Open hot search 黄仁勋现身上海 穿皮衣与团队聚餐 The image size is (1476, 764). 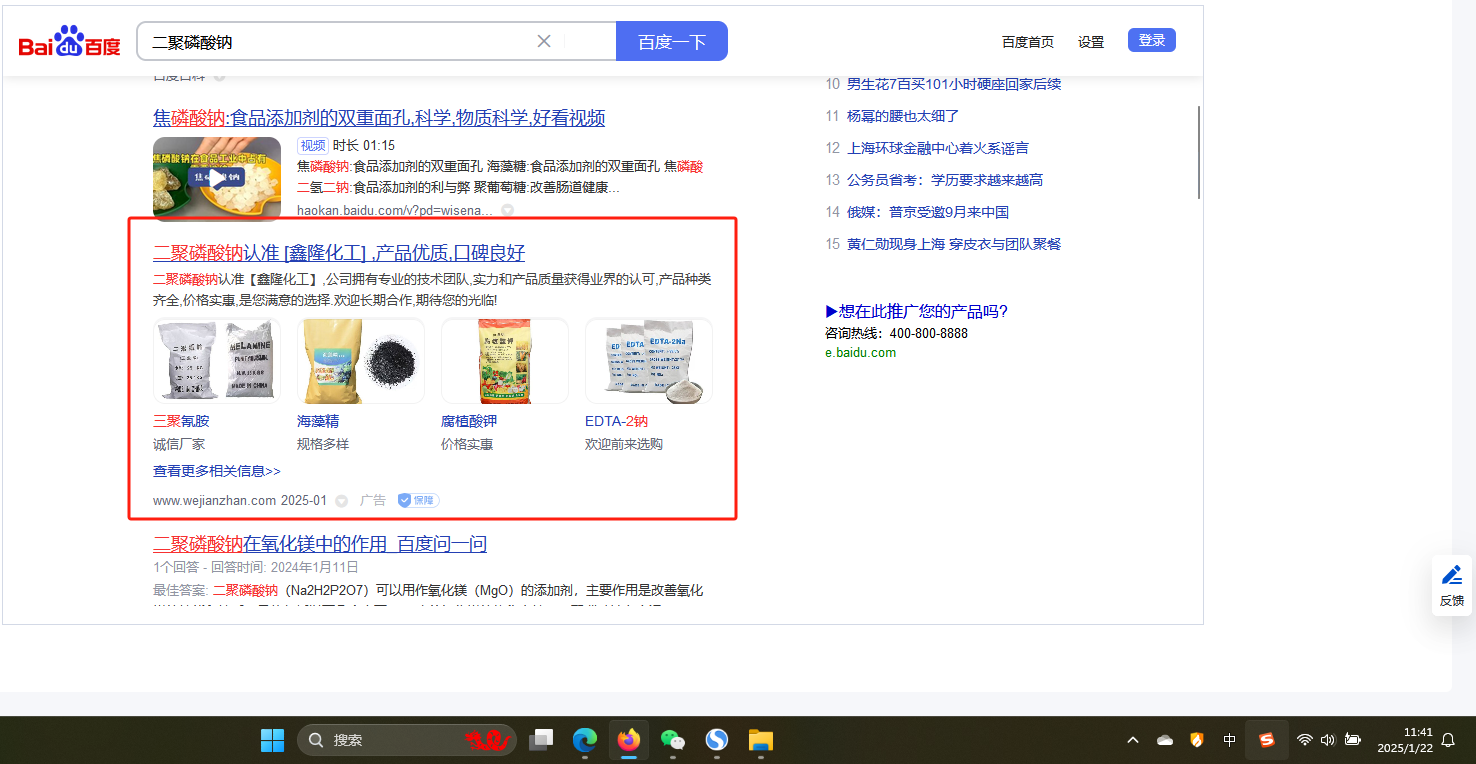click(x=954, y=244)
